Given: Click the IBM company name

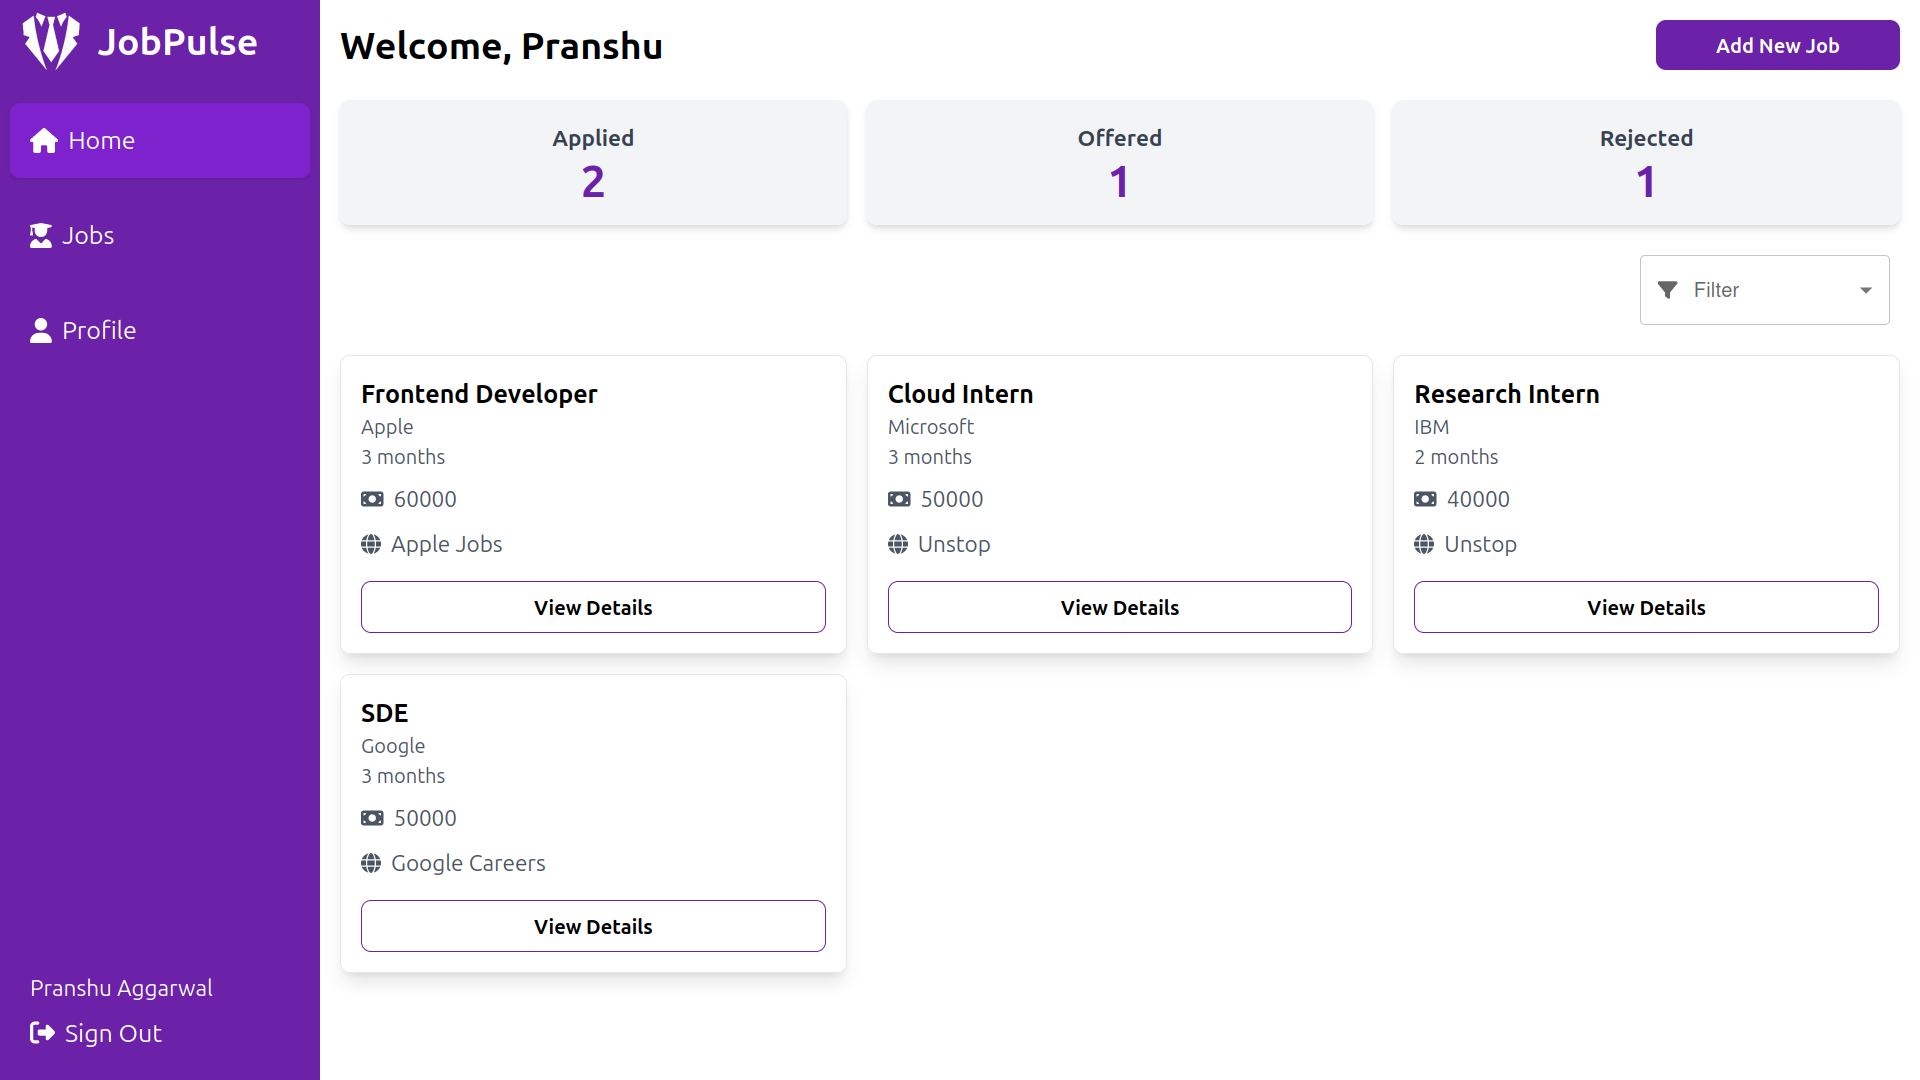Looking at the screenshot, I should [x=1431, y=427].
